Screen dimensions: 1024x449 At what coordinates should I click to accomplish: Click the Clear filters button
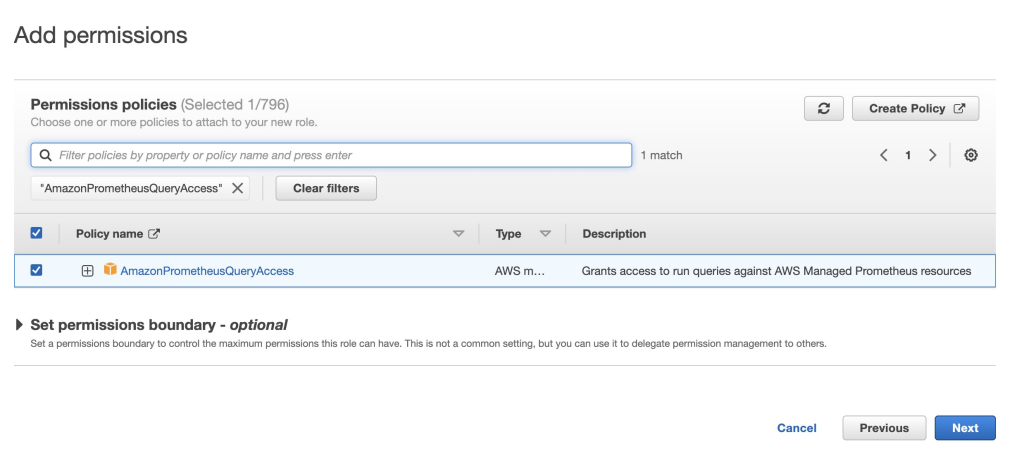[x=326, y=188]
